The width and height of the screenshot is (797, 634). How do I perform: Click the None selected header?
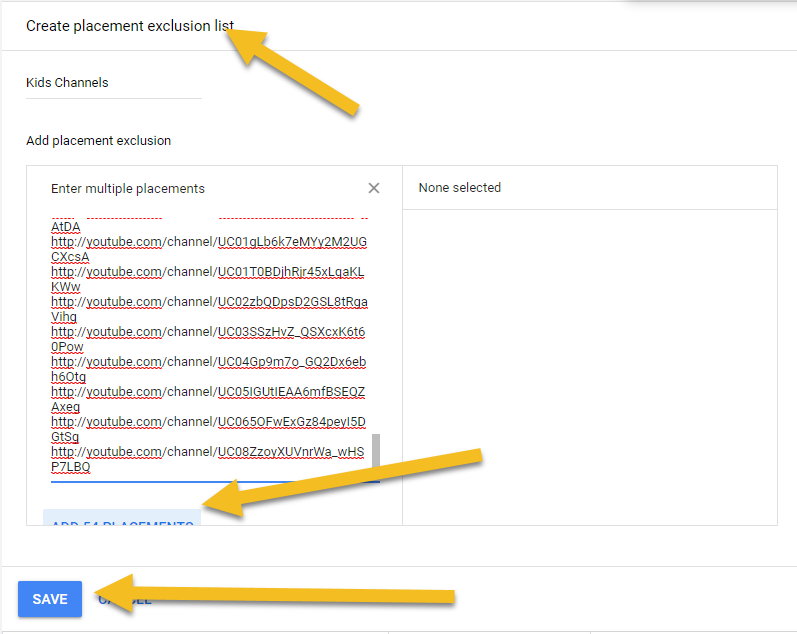[459, 188]
